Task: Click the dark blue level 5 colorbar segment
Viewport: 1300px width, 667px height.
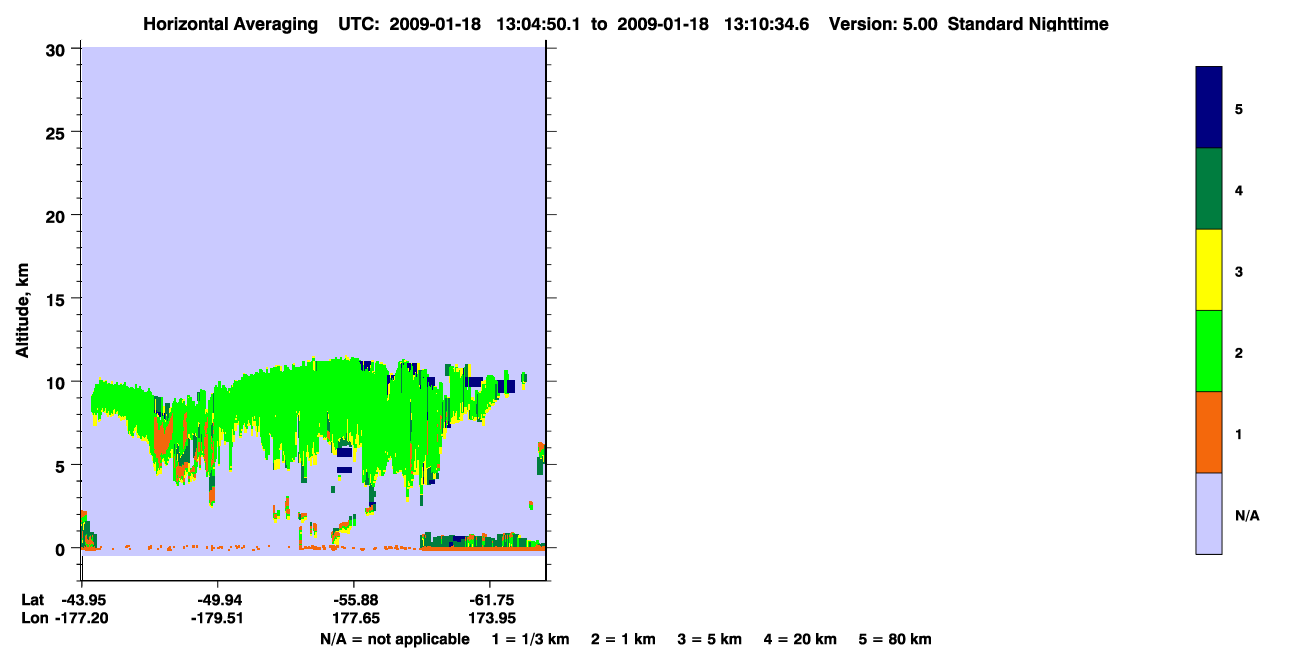Action: coord(1209,108)
